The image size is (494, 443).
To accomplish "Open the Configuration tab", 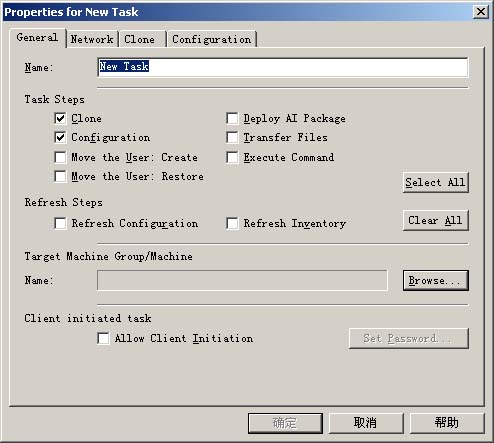I will (x=211, y=39).
